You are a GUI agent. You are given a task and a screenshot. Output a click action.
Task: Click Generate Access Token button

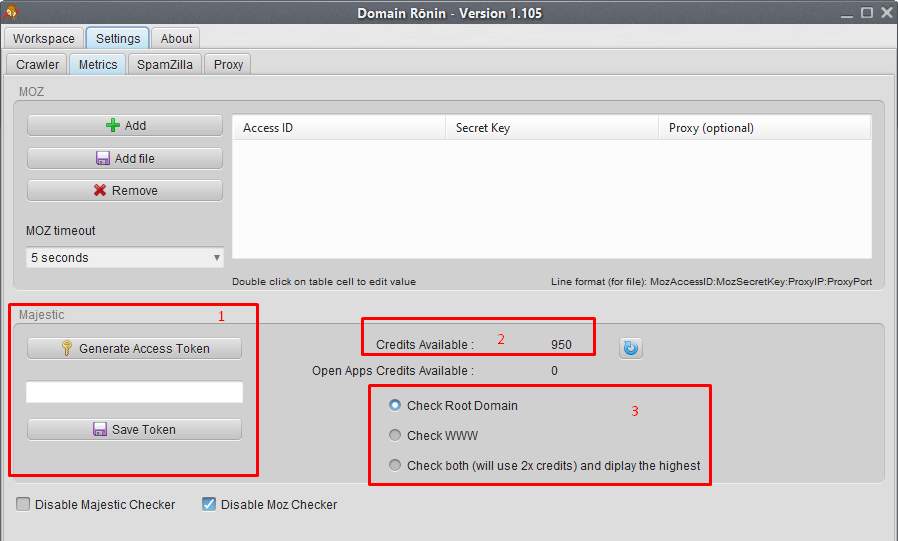click(135, 349)
